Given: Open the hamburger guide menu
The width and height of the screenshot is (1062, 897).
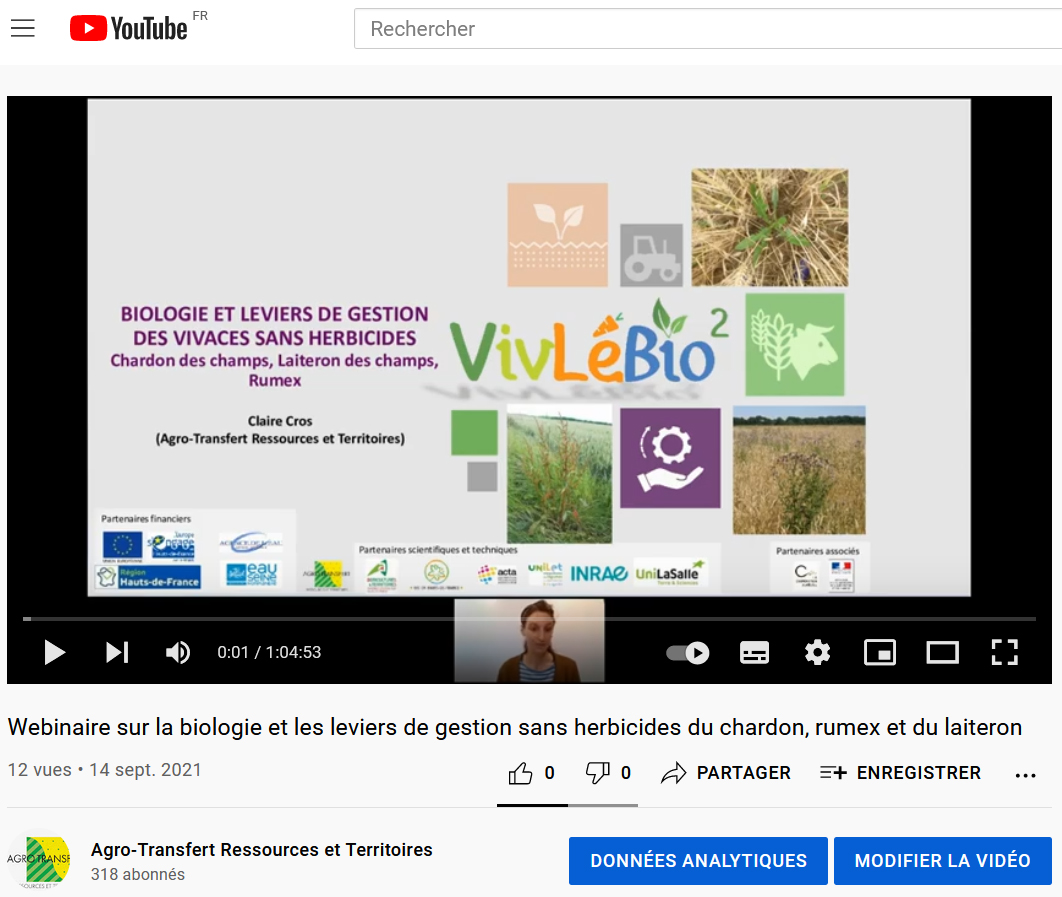Looking at the screenshot, I should click(x=22, y=28).
